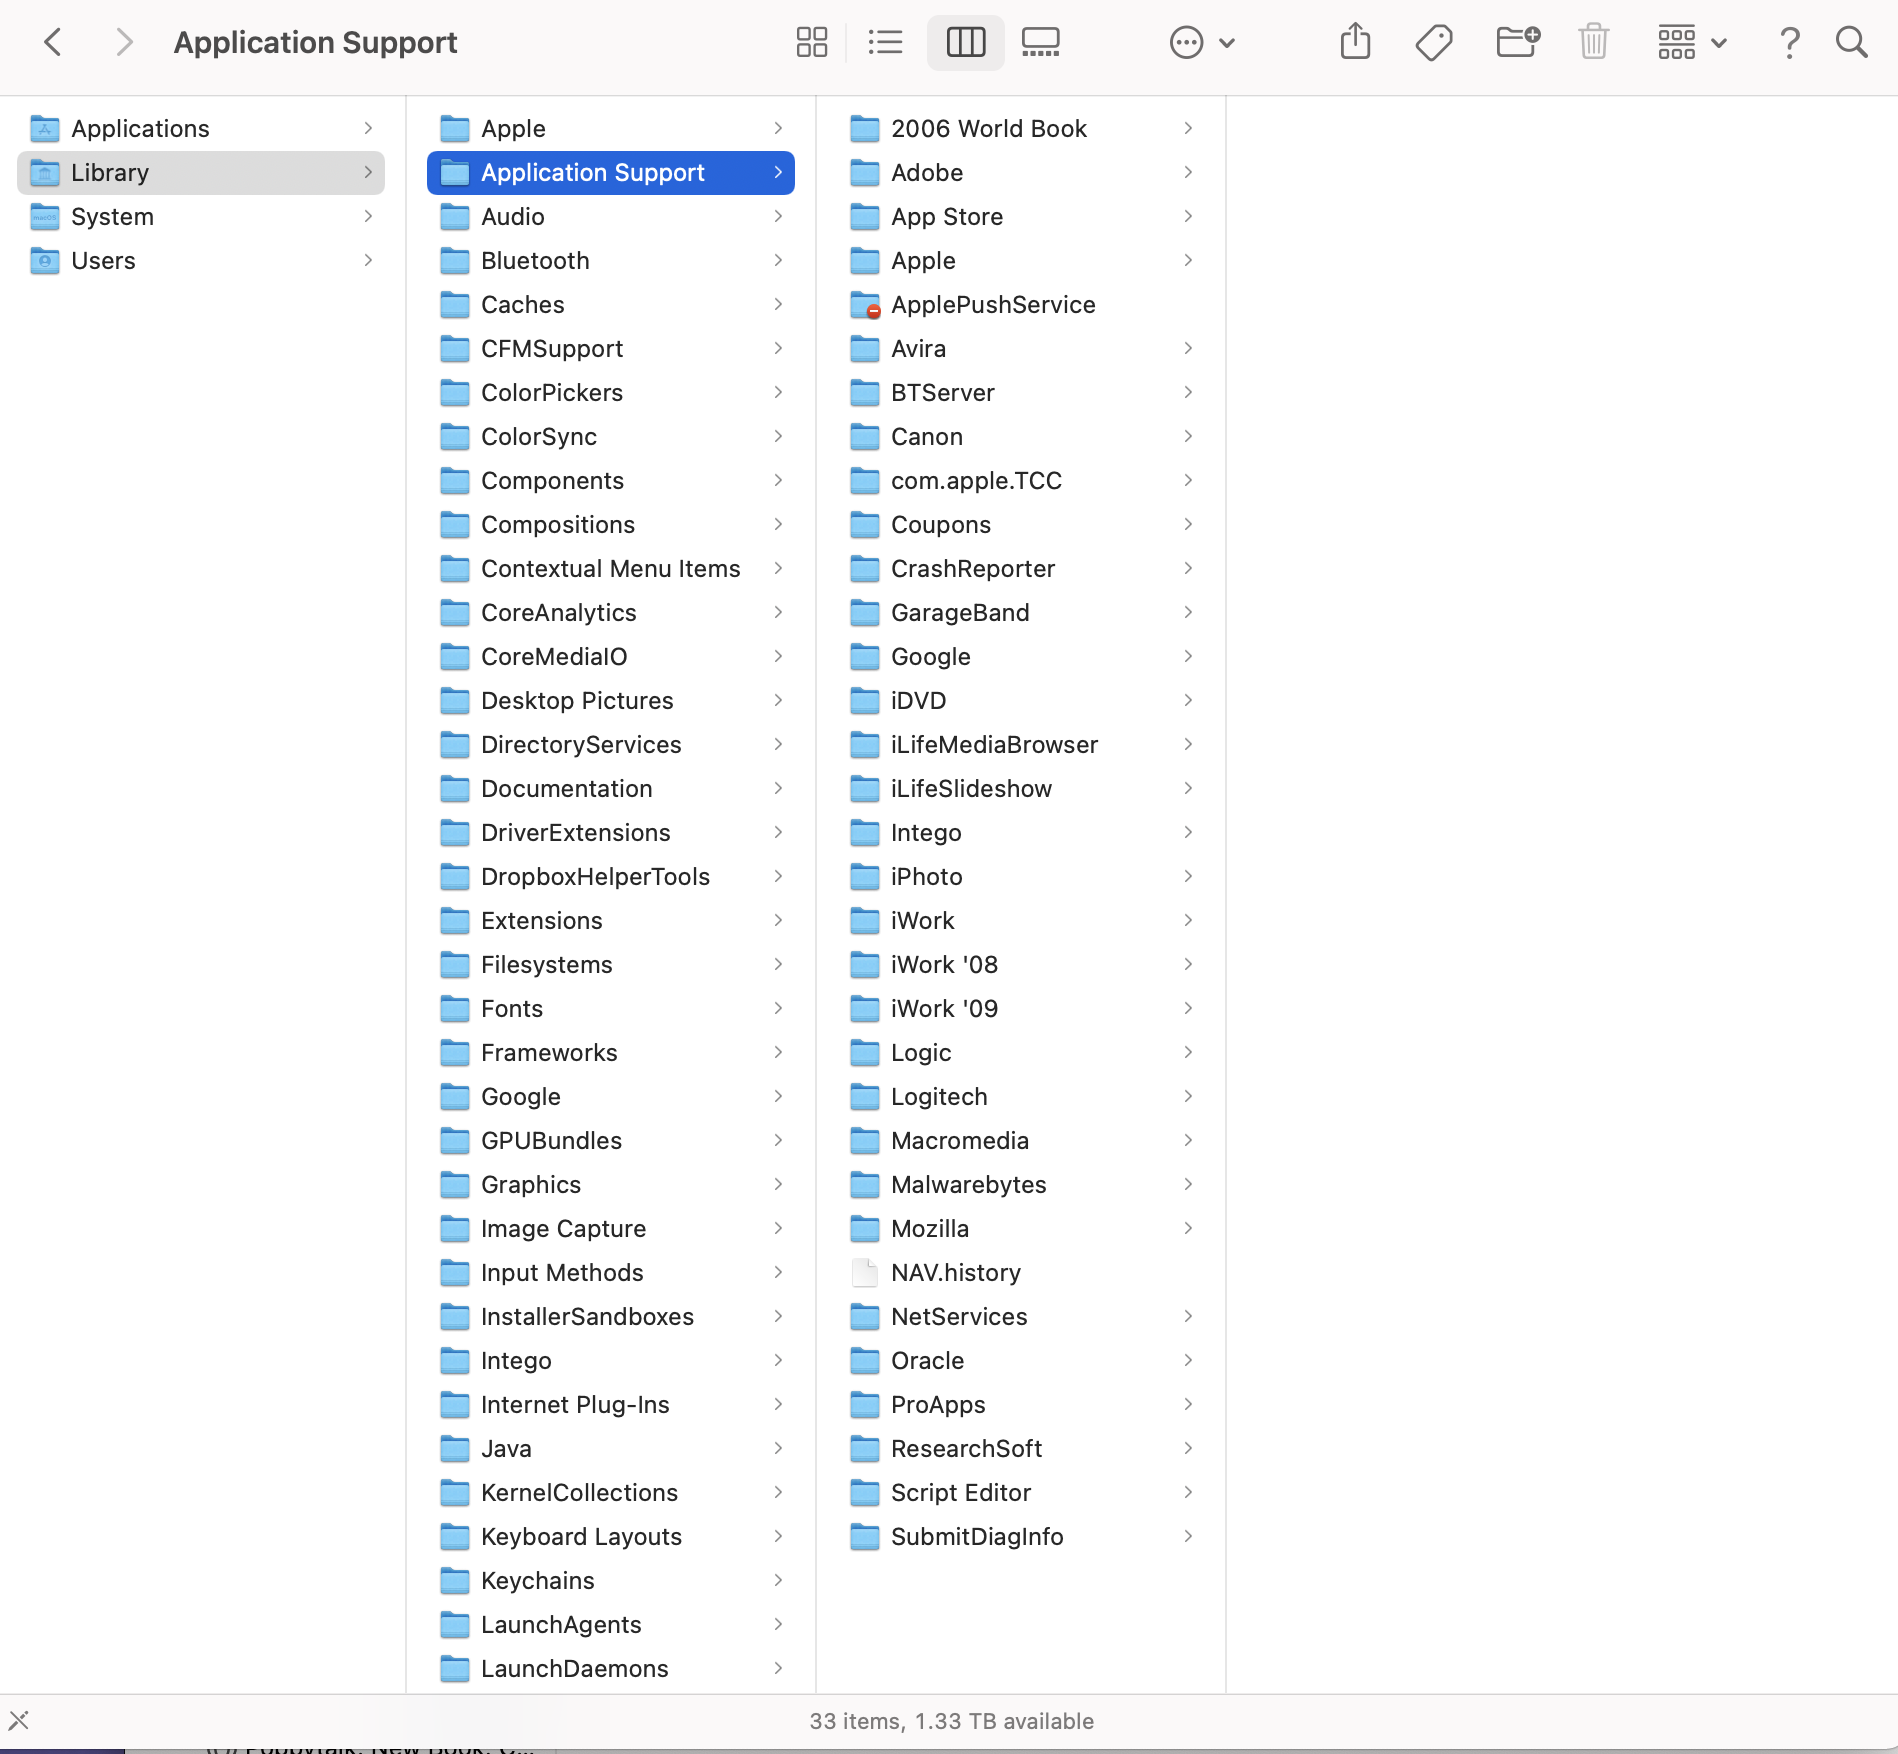Viewport: 1898px width, 1754px height.
Task: Expand the Desktop Pictures chevron
Action: [778, 700]
